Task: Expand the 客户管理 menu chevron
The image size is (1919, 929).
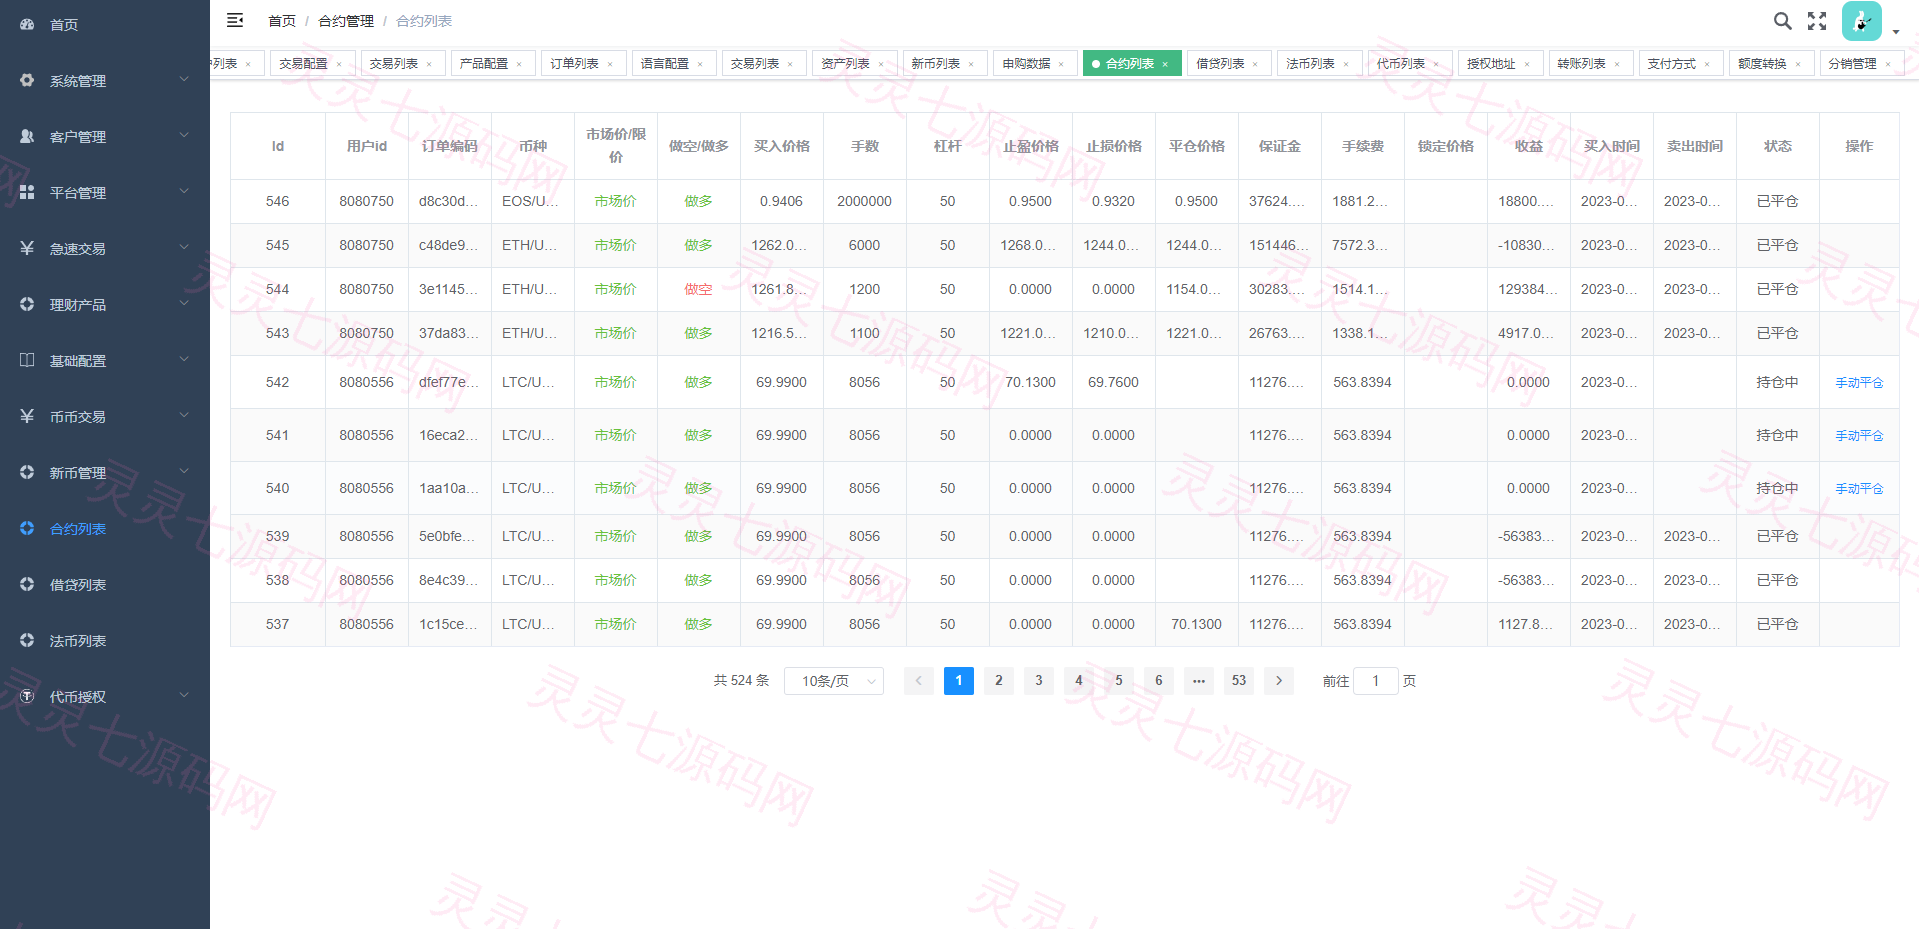Action: (x=184, y=135)
